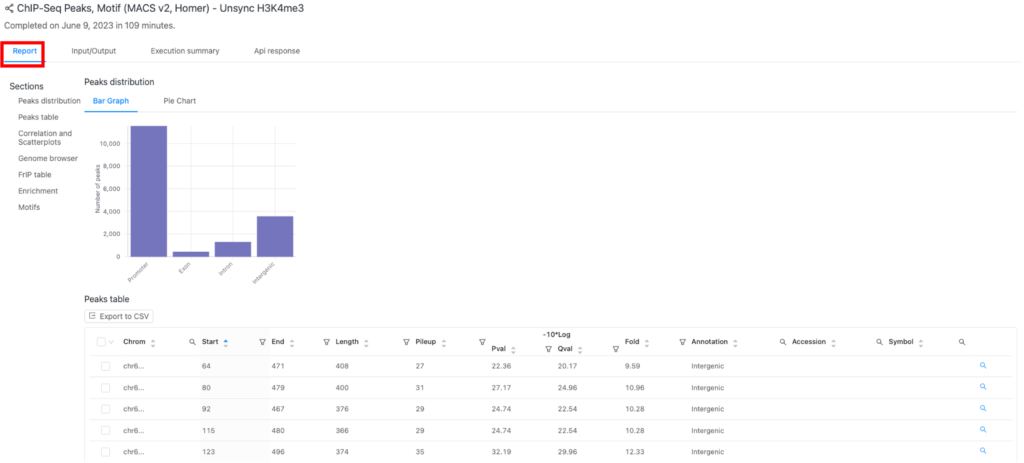Click the magnifier icon in the Start 123 row
This screenshot has height=463, width=1024.
[x=983, y=451]
